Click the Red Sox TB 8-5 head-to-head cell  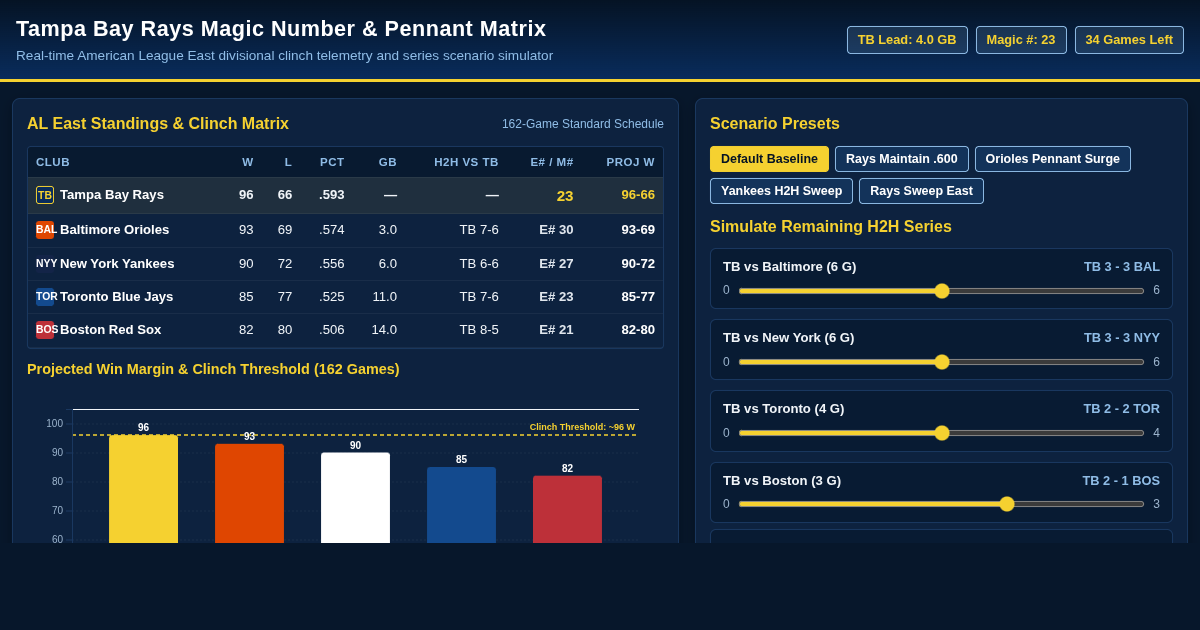479,330
